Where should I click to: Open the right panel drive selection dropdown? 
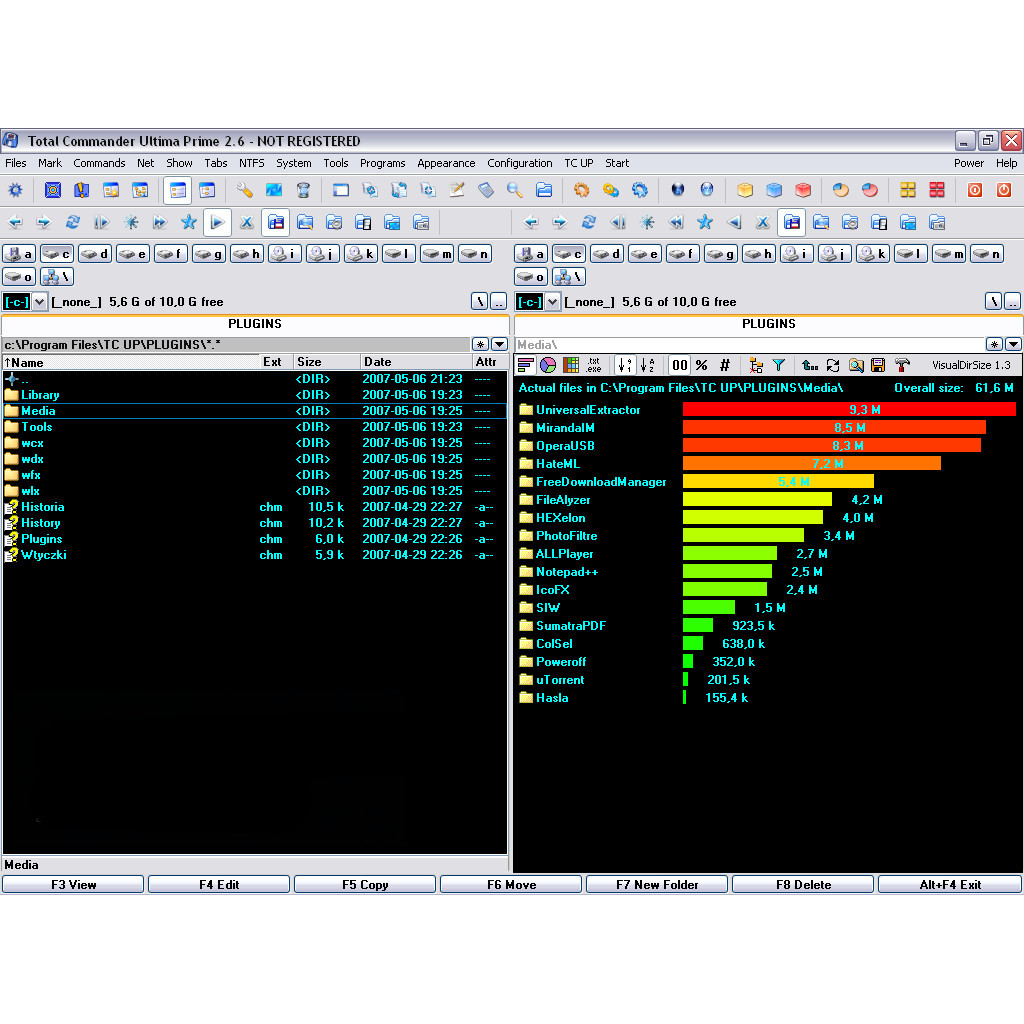point(552,302)
